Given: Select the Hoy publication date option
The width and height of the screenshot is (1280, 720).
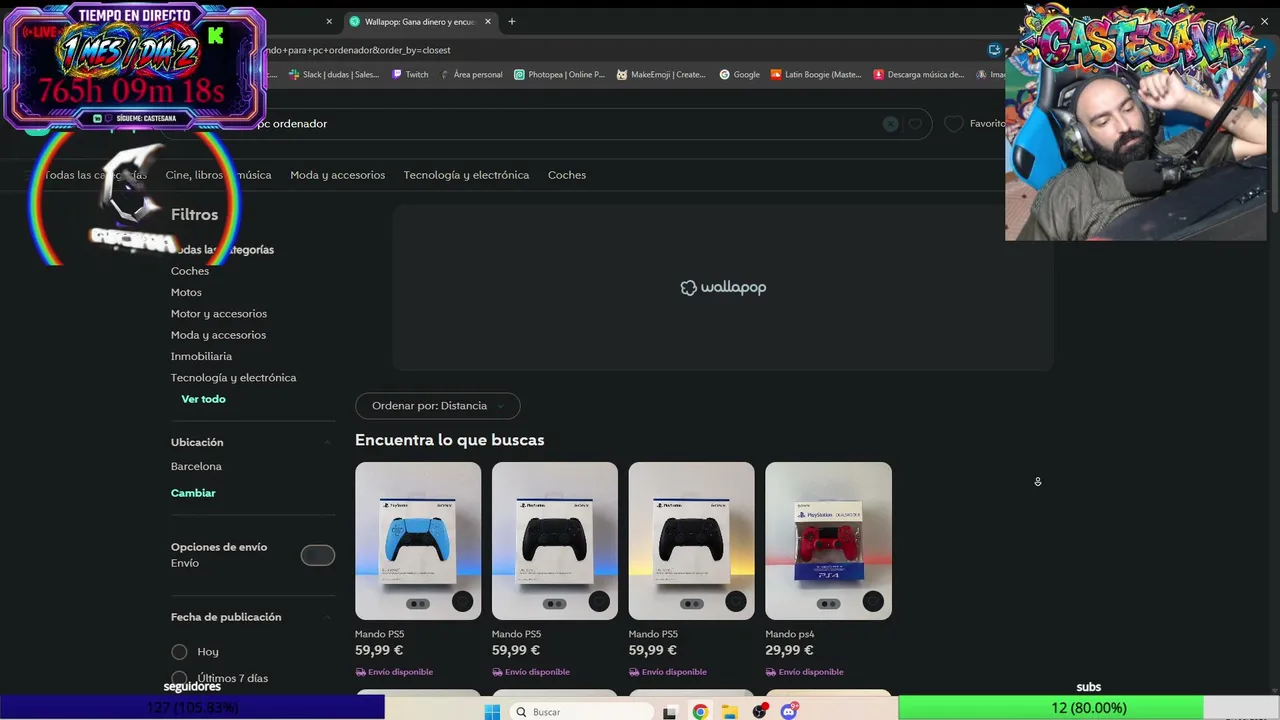Looking at the screenshot, I should pos(179,652).
